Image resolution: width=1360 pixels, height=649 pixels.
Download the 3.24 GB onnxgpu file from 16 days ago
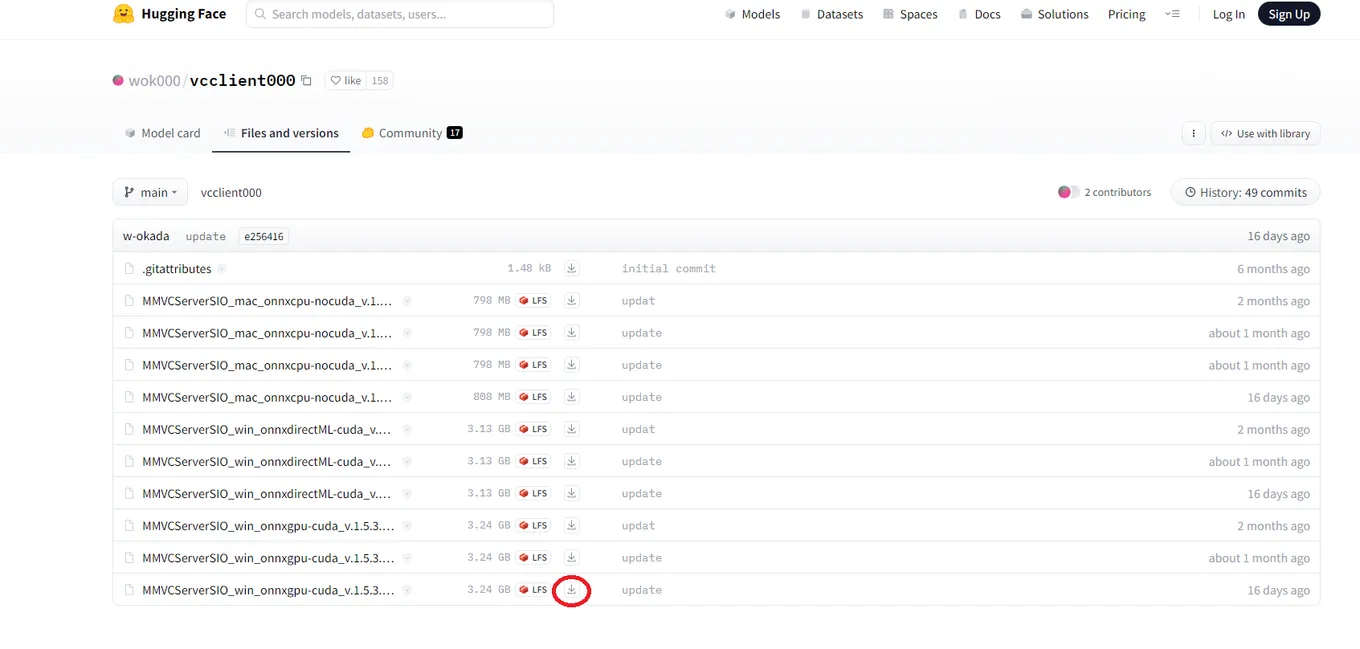click(x=571, y=589)
